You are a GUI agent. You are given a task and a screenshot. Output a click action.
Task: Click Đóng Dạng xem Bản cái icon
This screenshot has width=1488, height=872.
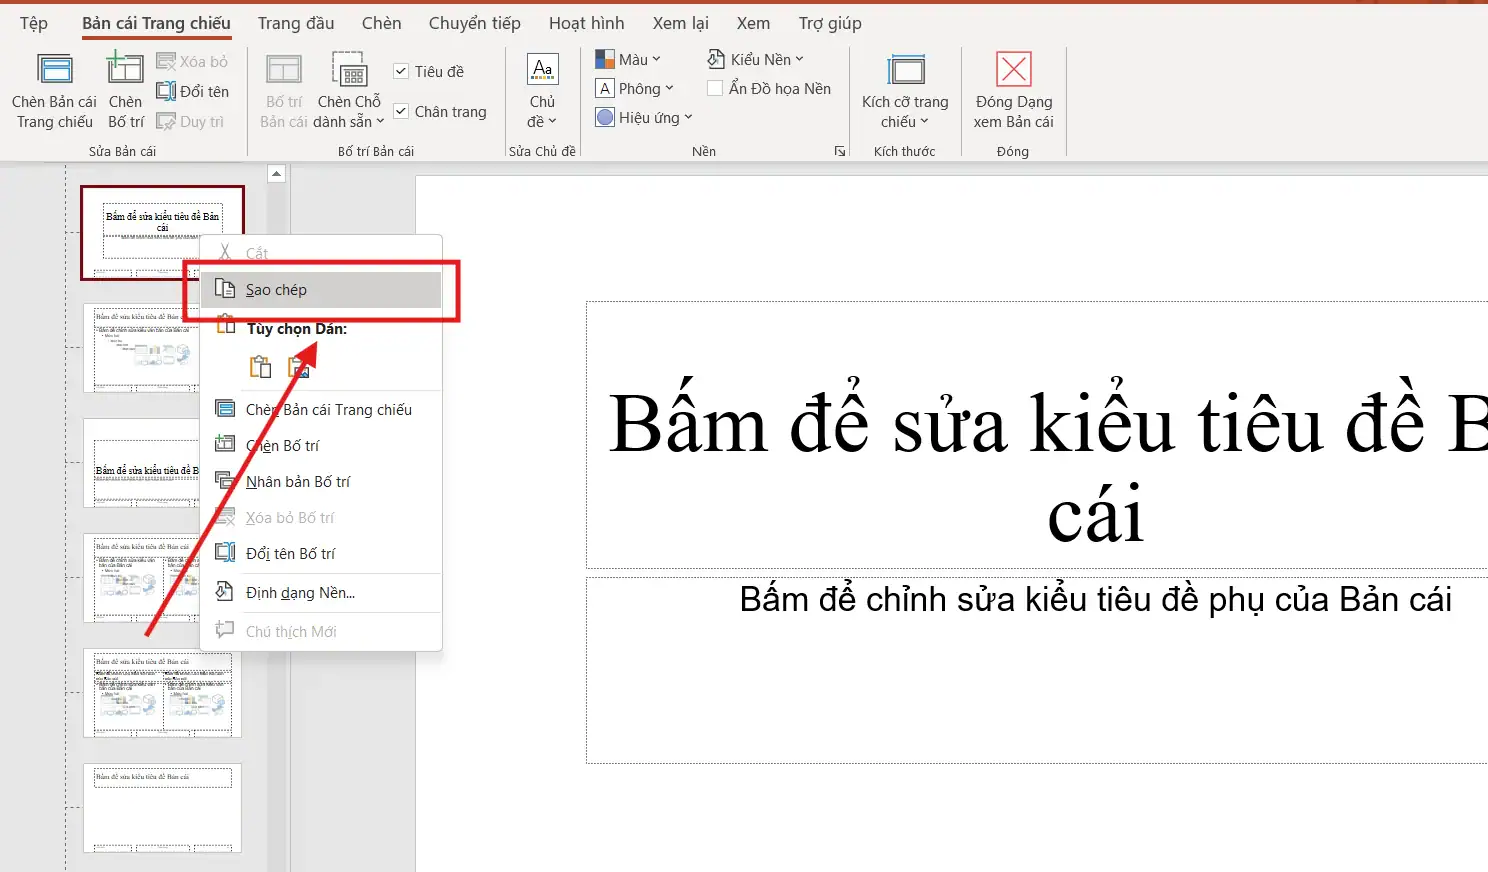tap(1013, 90)
